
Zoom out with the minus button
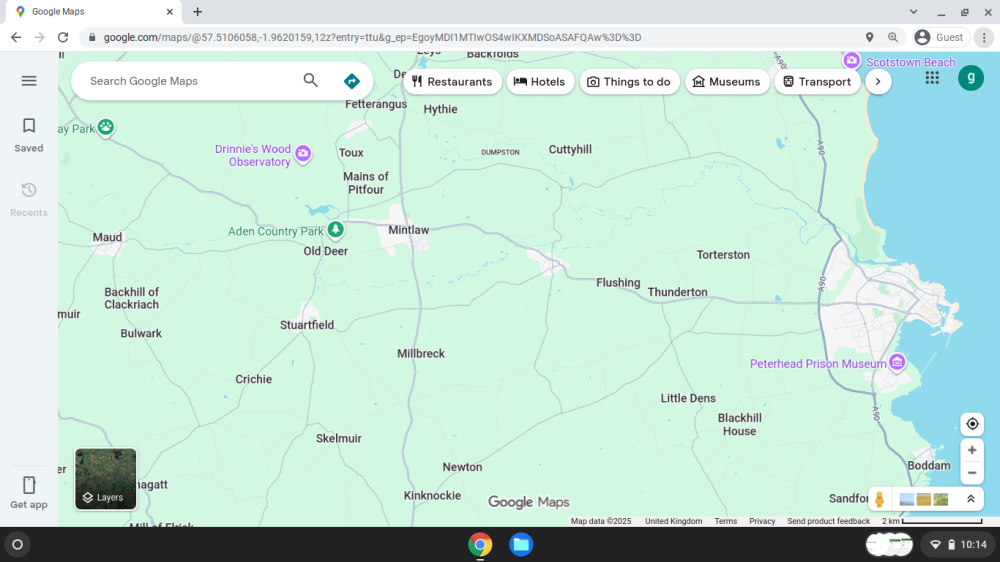click(x=972, y=473)
